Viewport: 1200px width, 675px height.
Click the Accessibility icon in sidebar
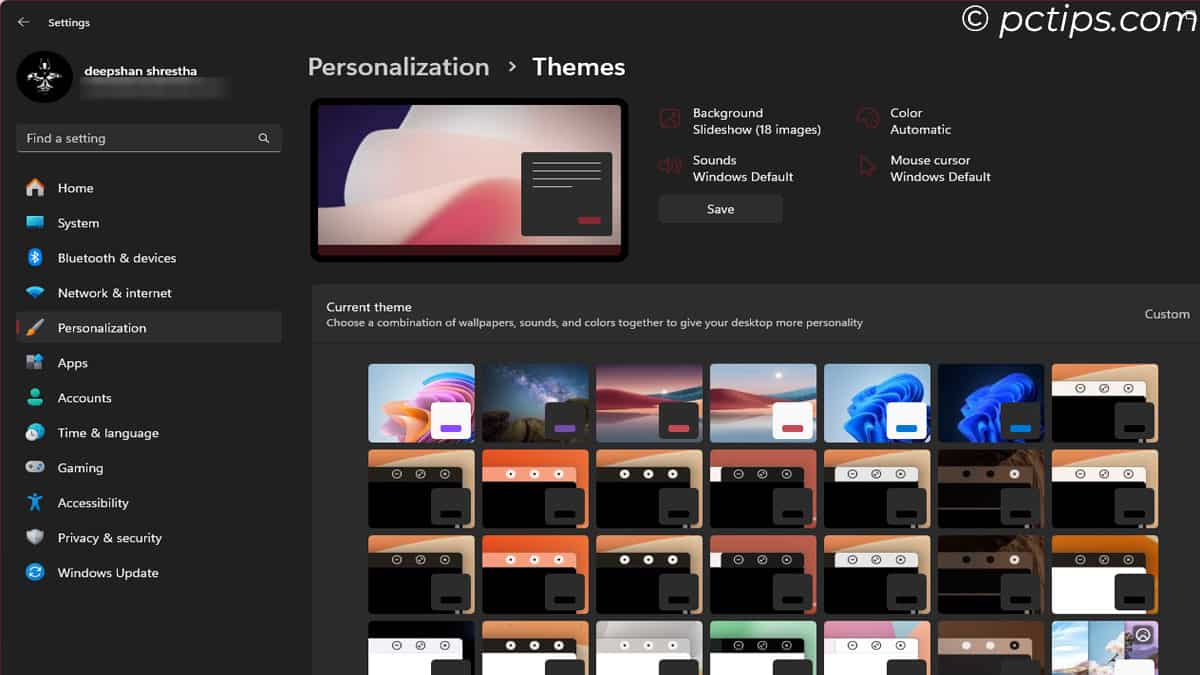[x=32, y=502]
